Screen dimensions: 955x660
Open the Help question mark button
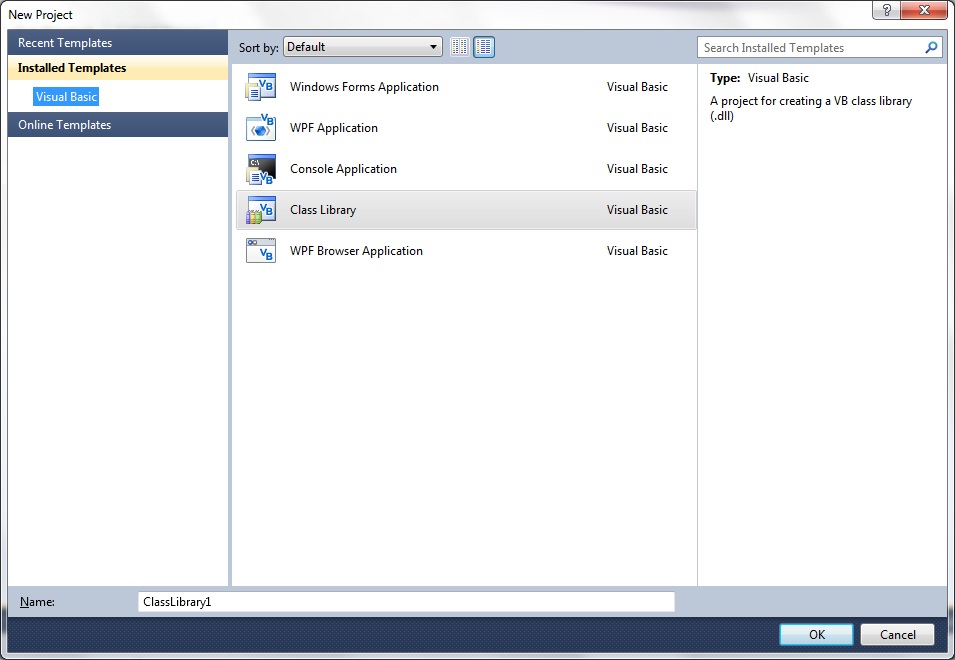[886, 10]
